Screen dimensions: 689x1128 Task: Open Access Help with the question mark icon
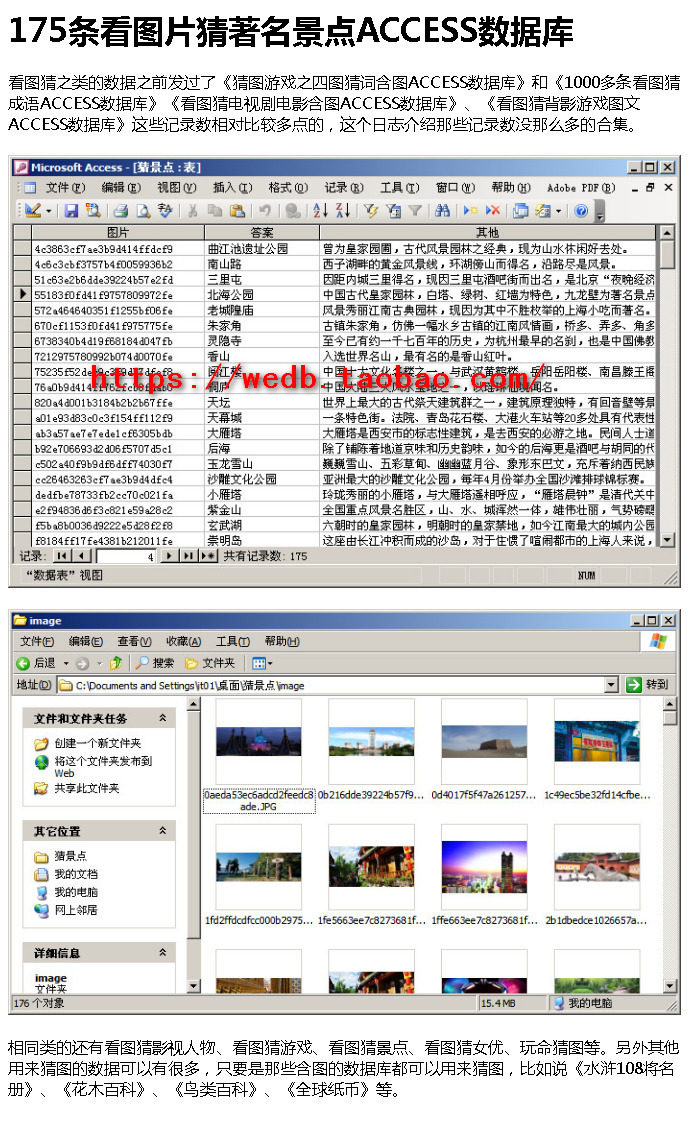coord(581,210)
